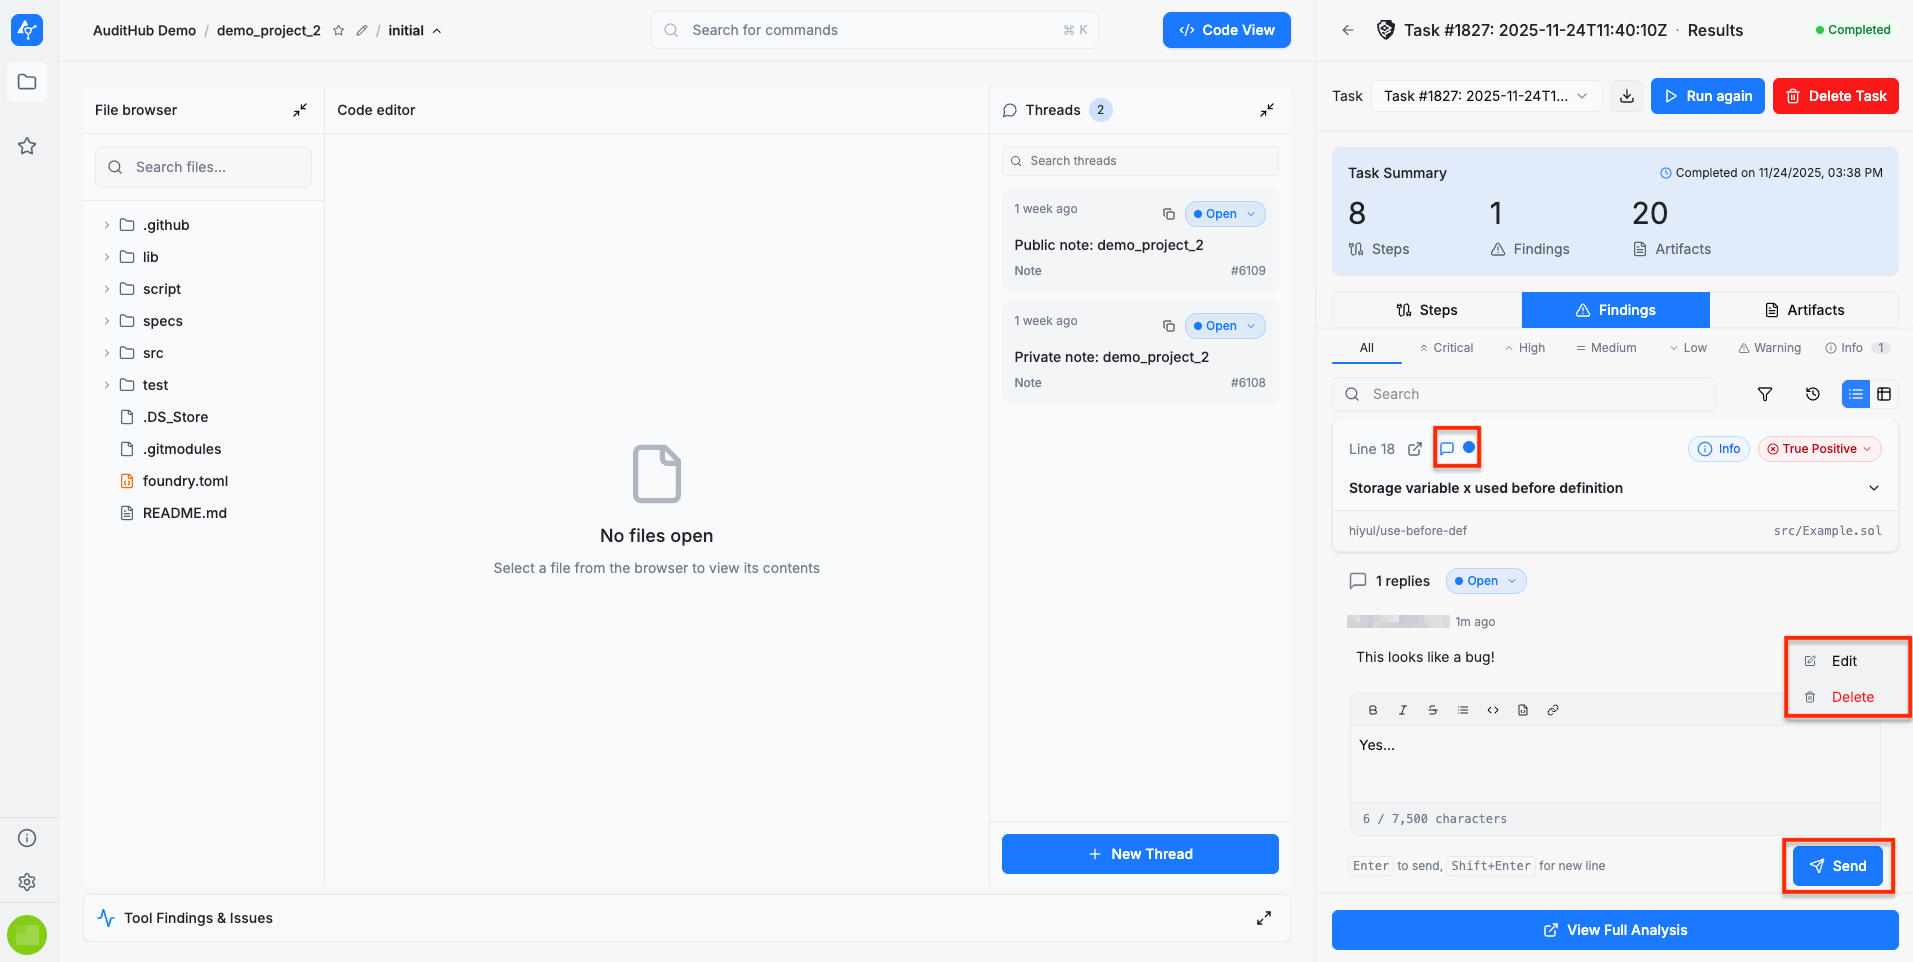1913x962 pixels.
Task: Open the Task #1827 selector dropdown
Action: [x=1485, y=96]
